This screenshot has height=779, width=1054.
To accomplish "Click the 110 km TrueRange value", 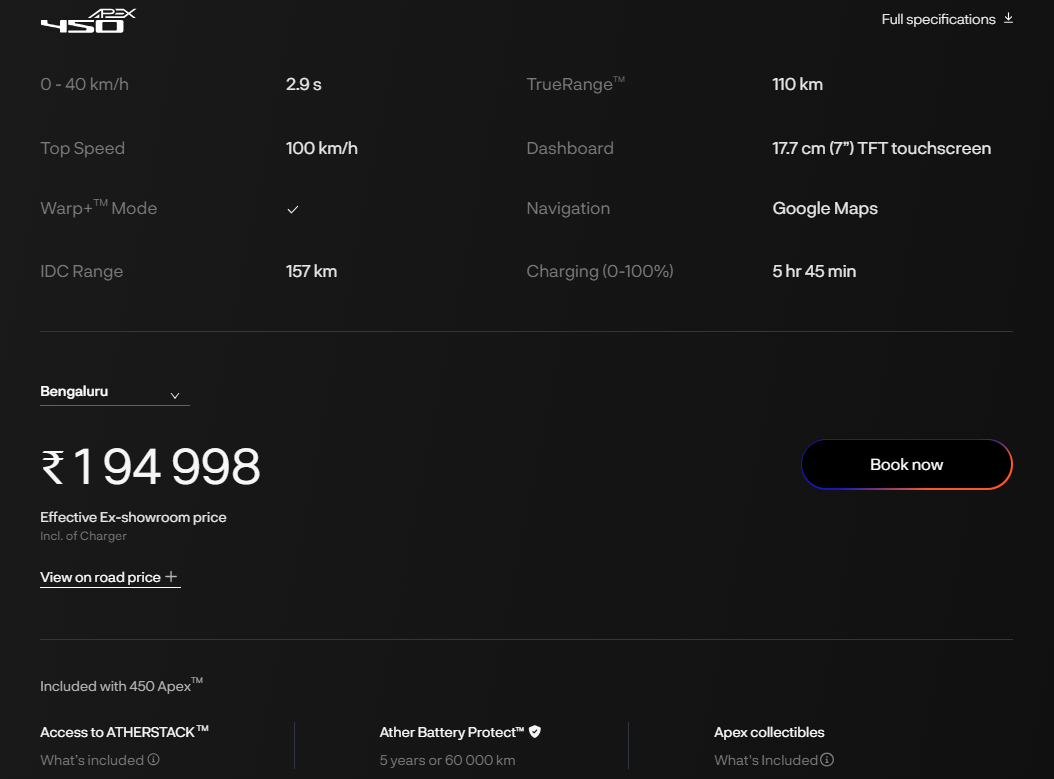I will point(797,85).
